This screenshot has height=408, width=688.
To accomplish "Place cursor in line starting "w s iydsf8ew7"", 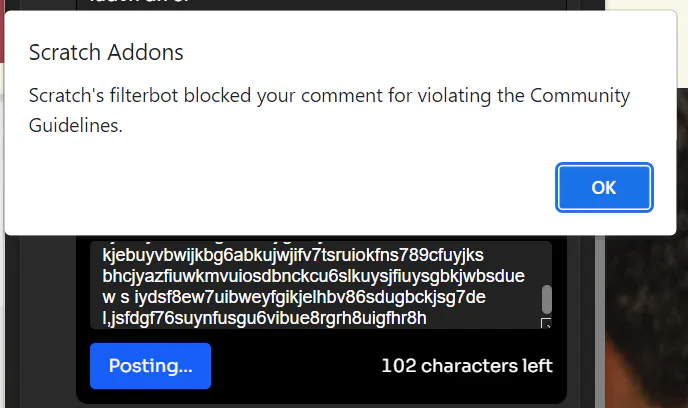I will (294, 297).
